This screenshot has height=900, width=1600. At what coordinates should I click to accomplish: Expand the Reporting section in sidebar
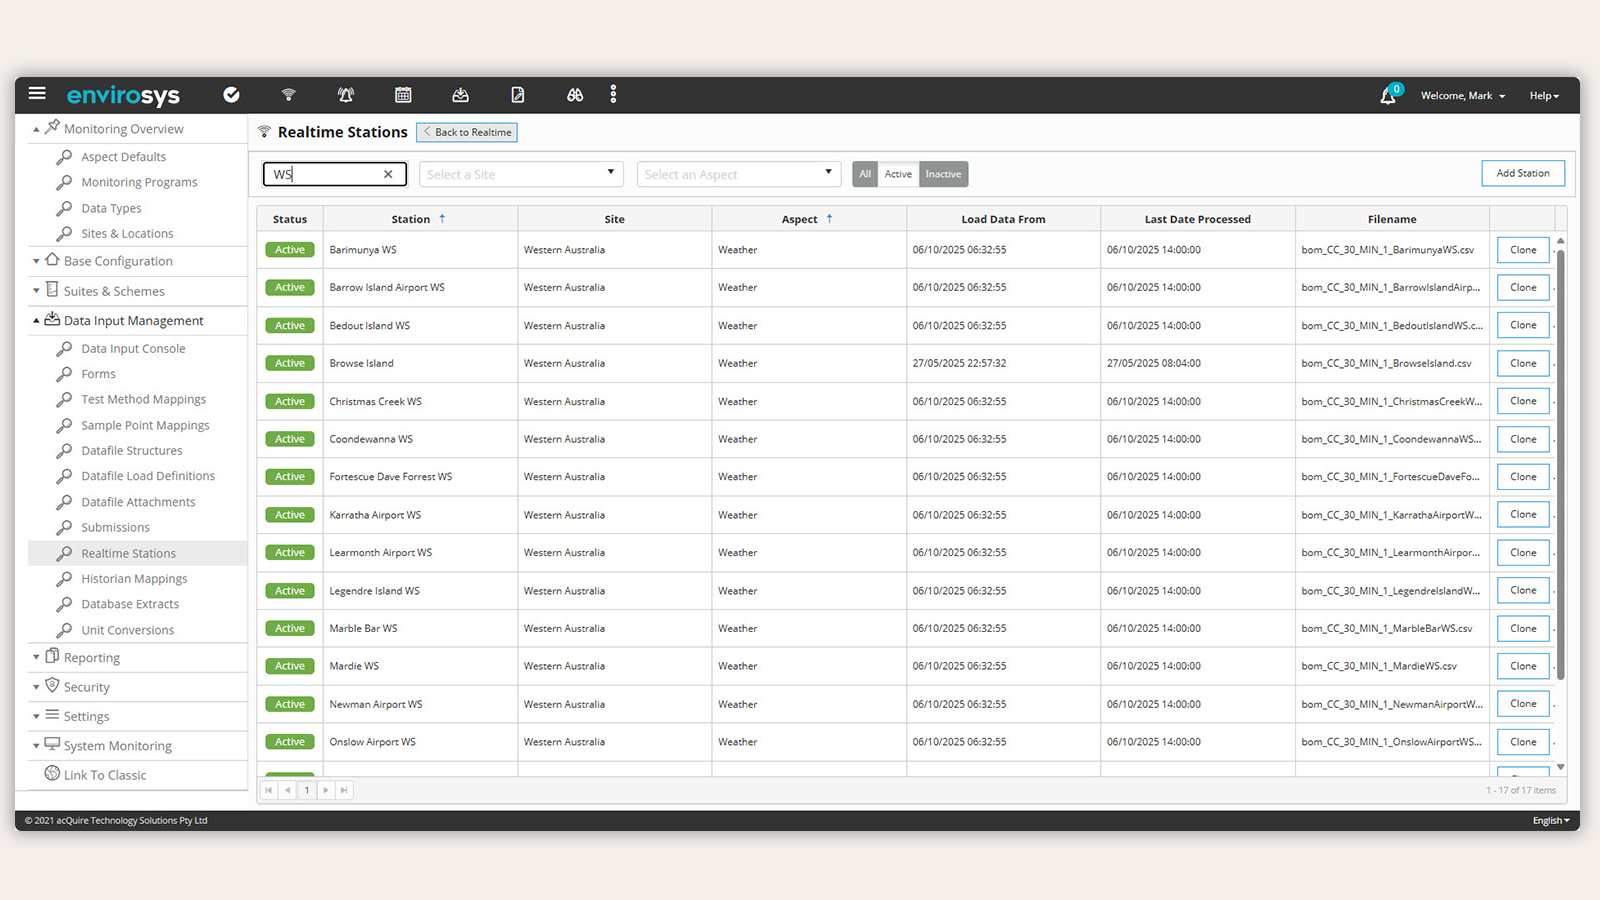coord(92,658)
